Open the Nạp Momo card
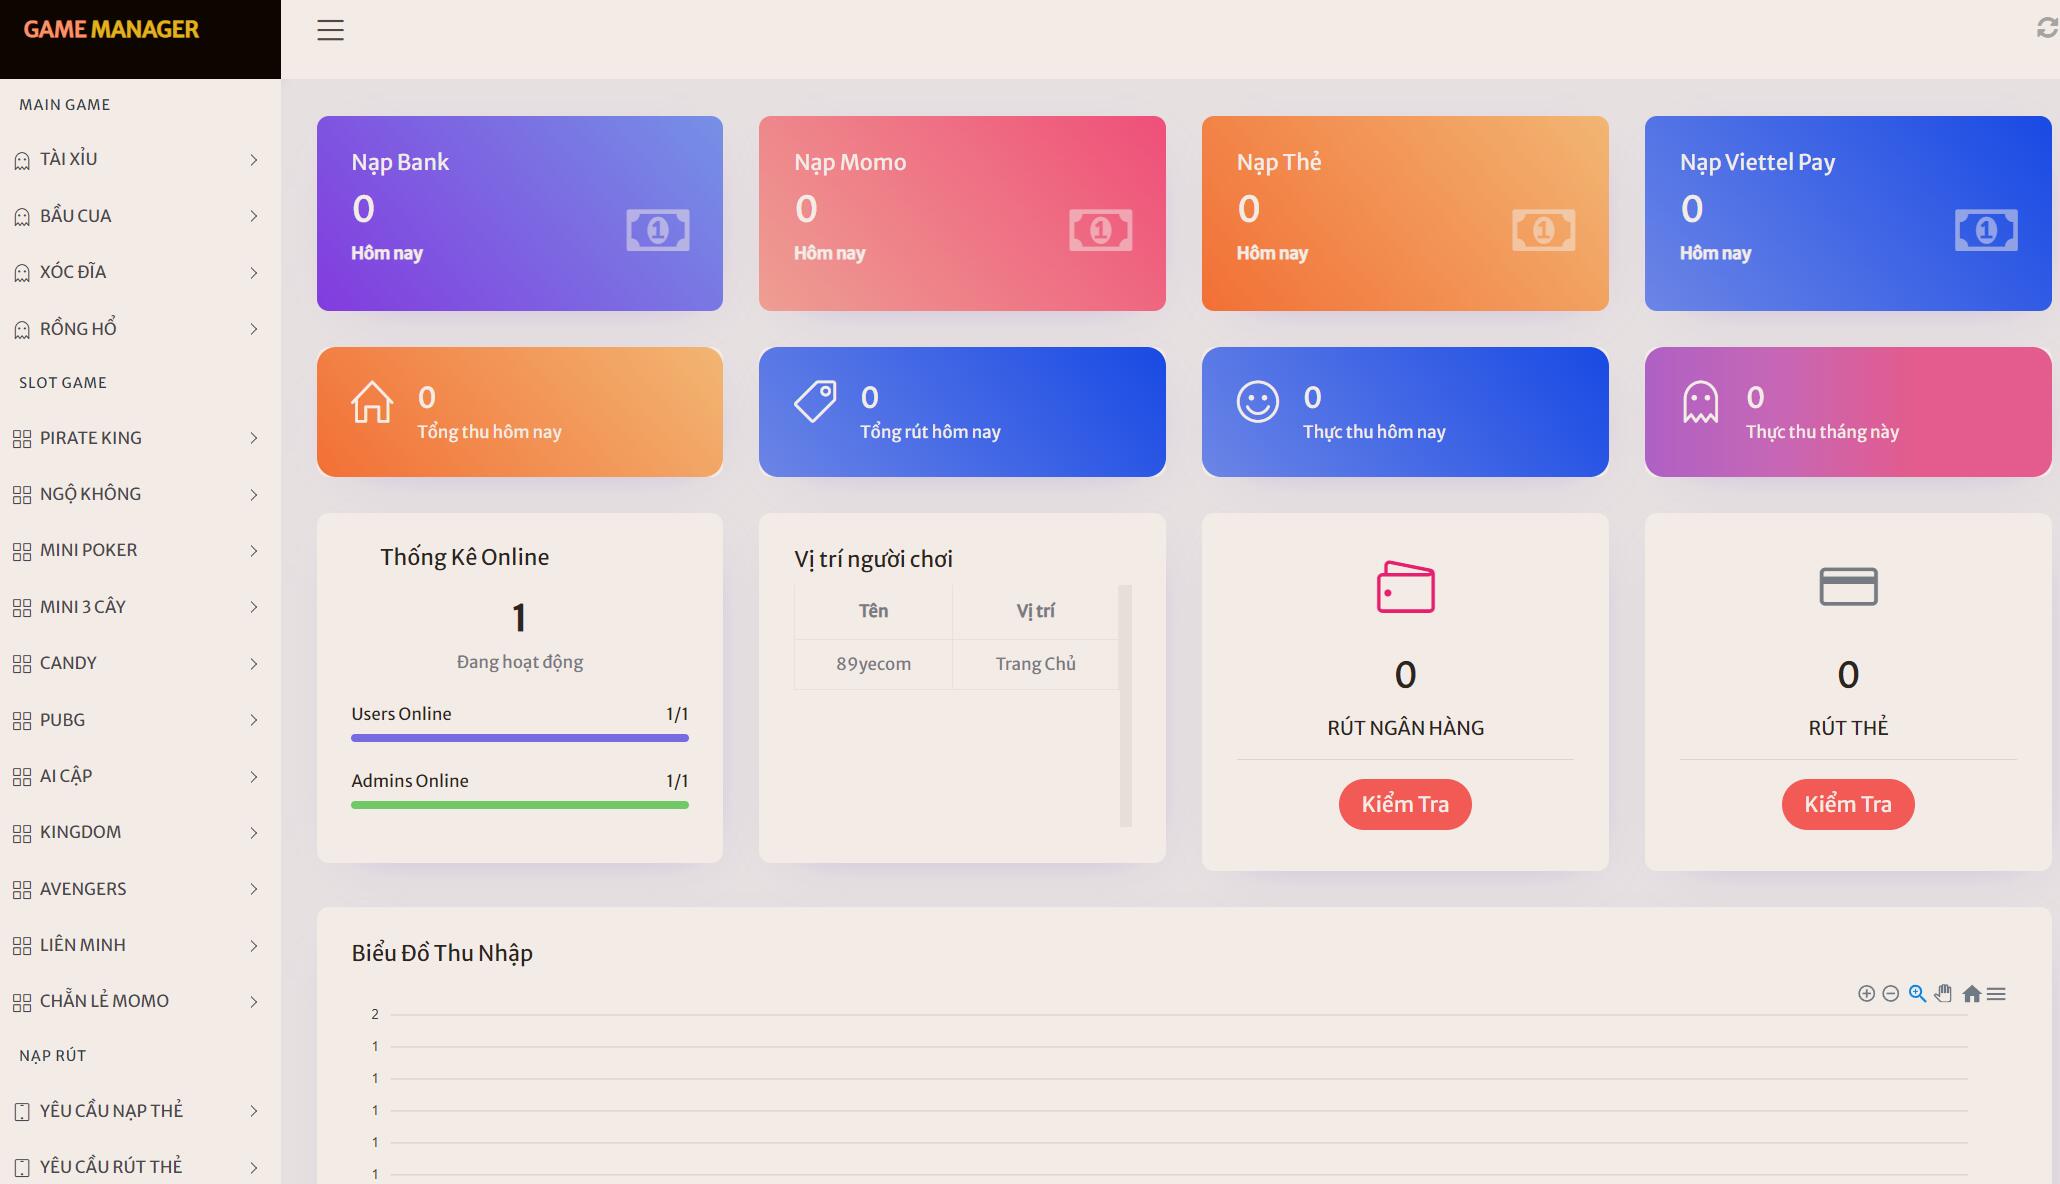 click(962, 213)
